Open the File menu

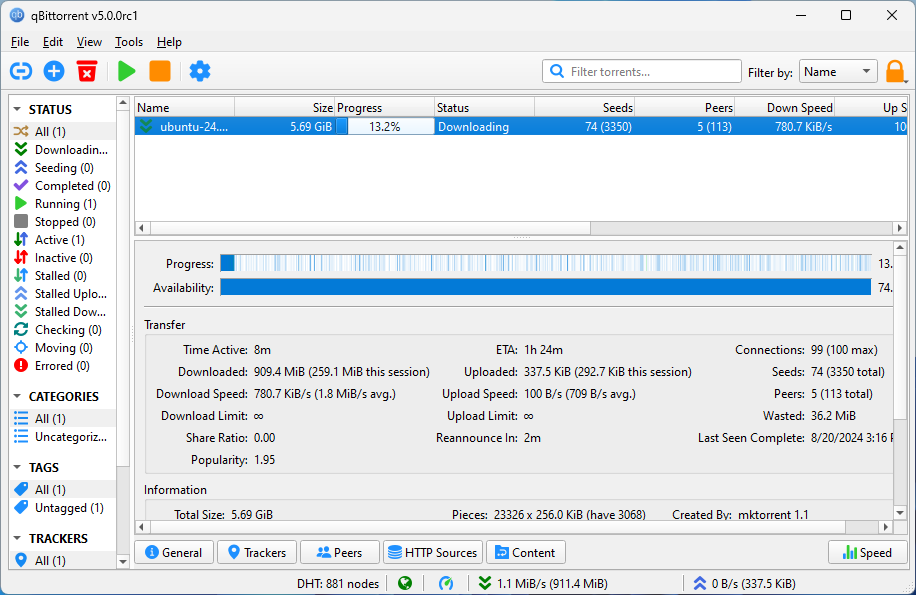[x=20, y=42]
